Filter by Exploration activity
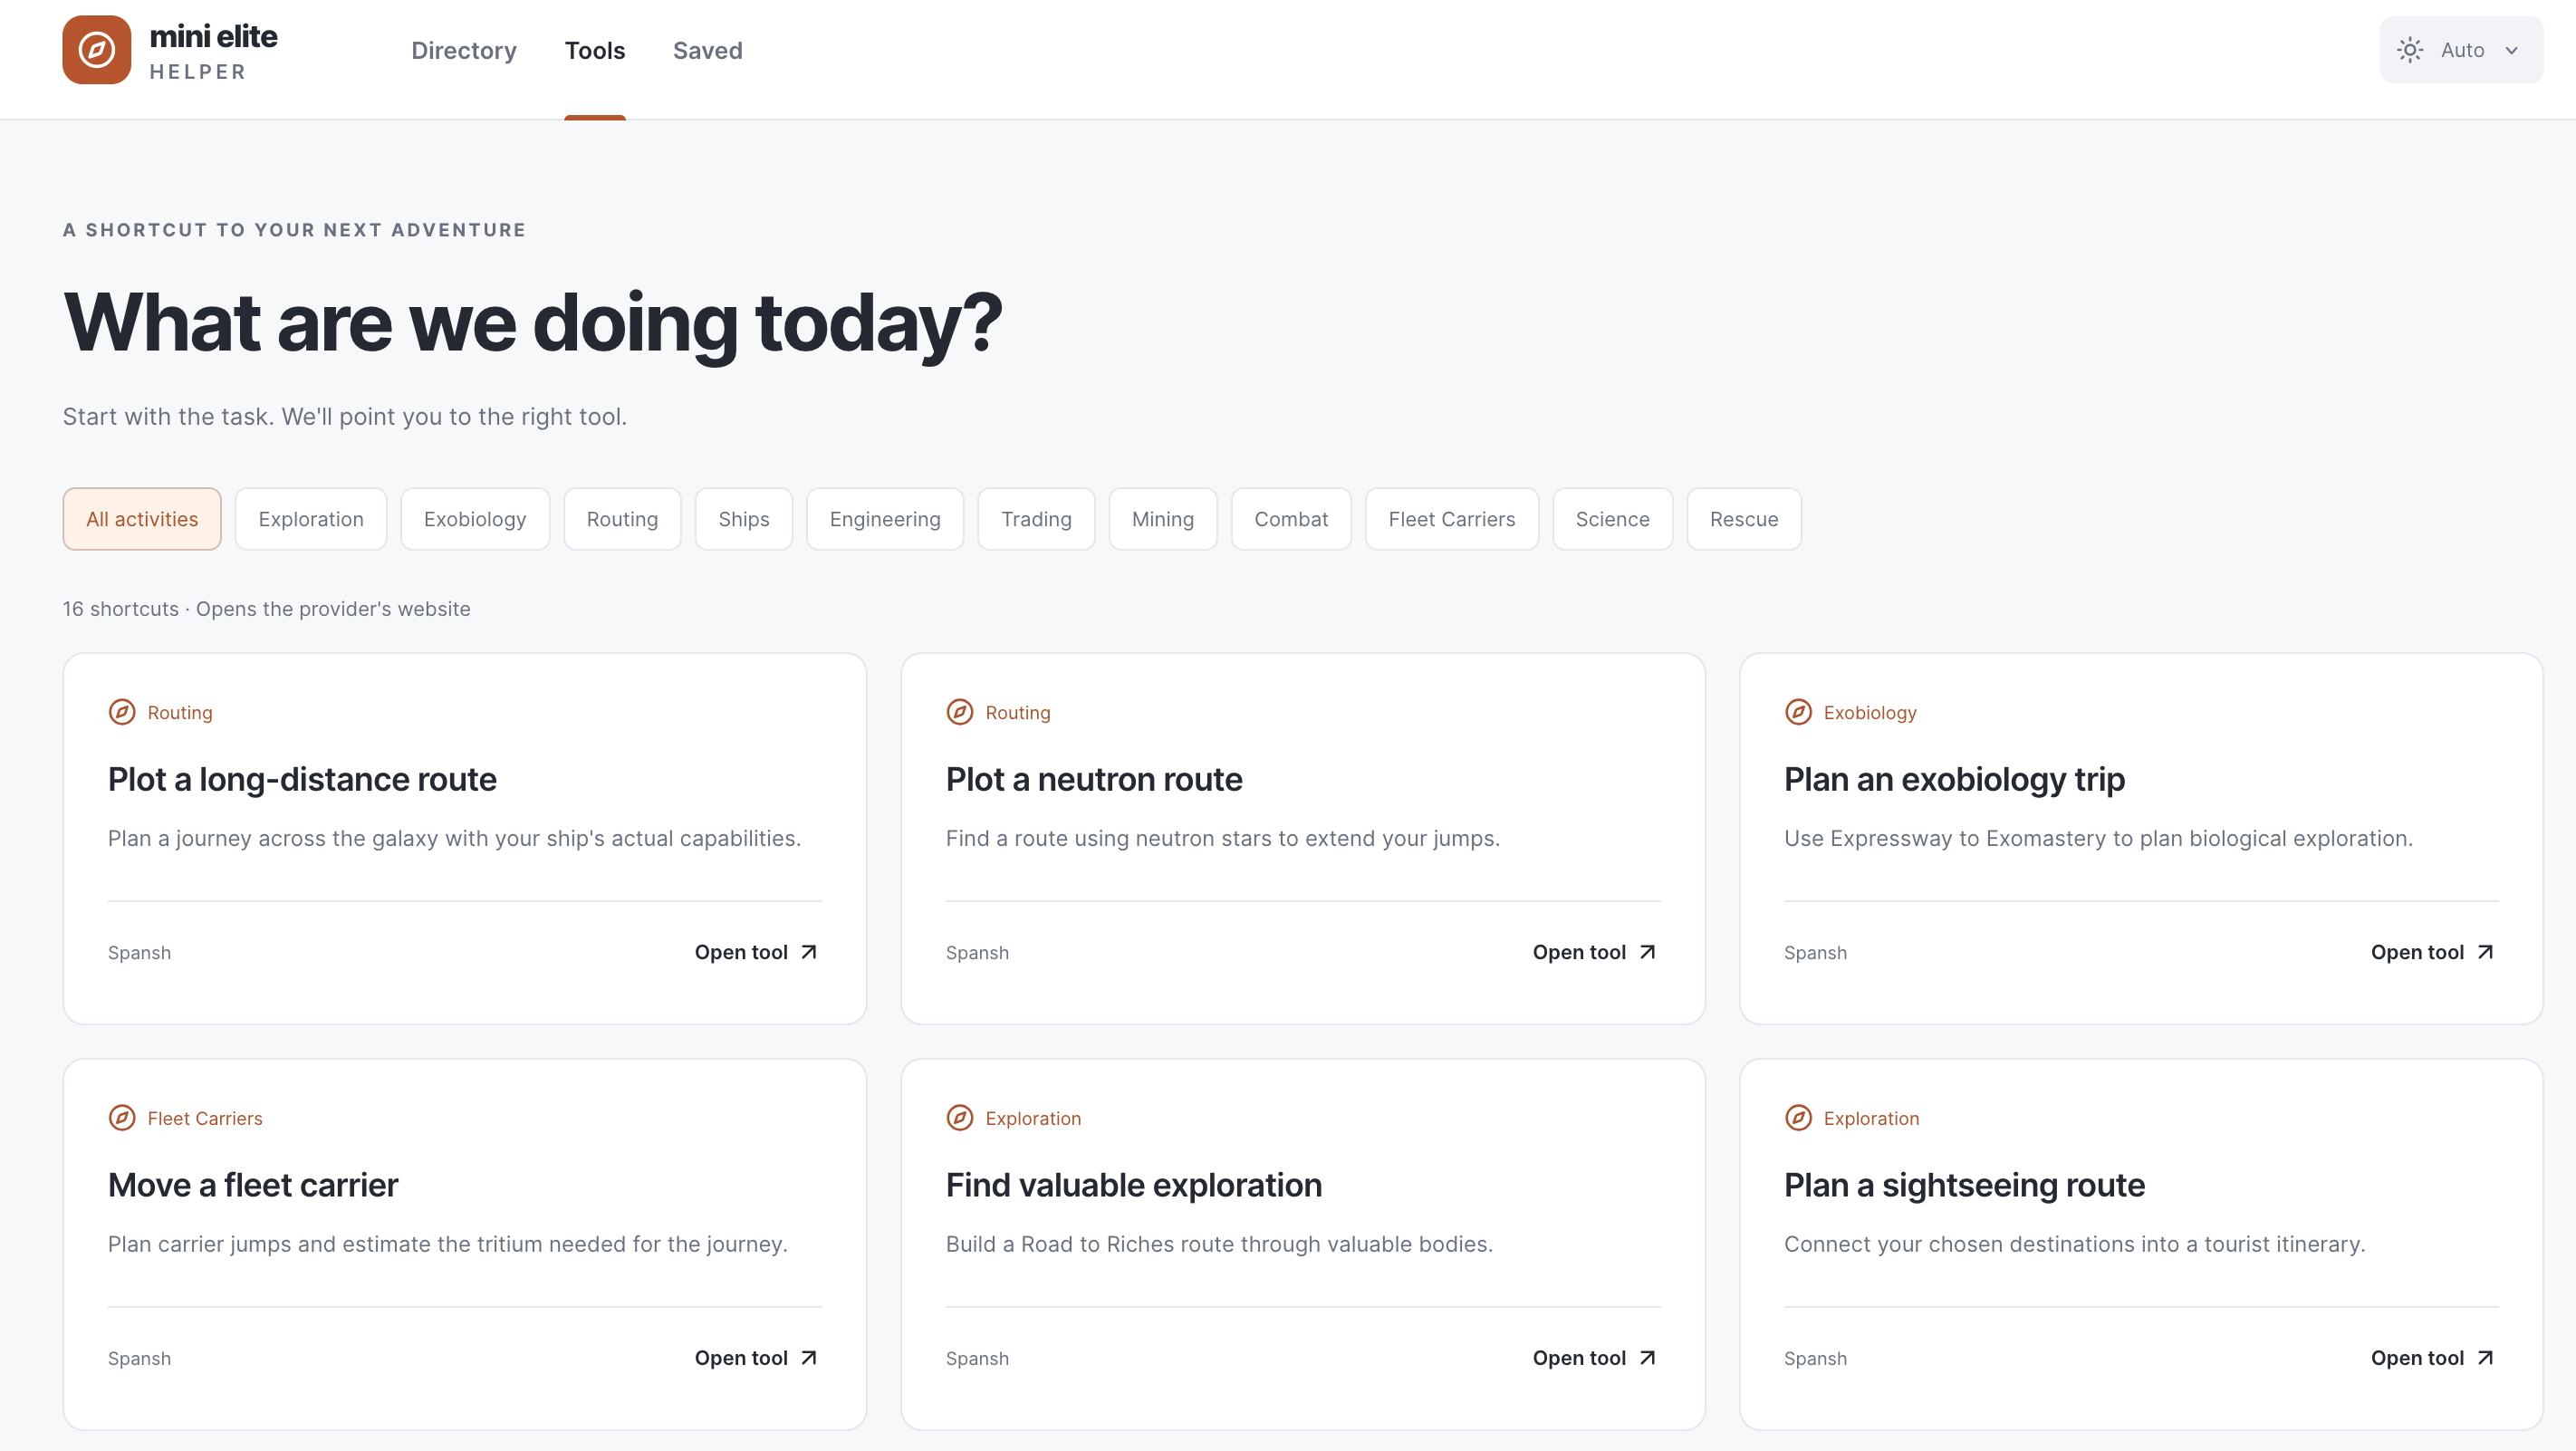2576x1451 pixels. 311,519
